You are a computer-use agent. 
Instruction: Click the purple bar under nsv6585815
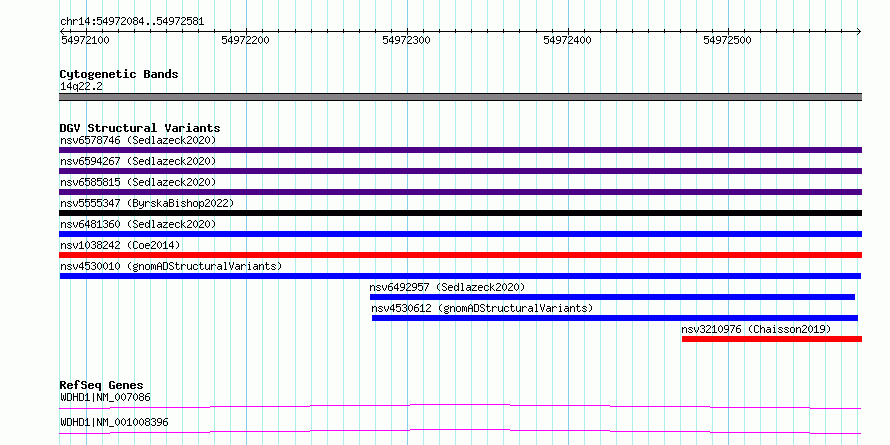point(460,192)
